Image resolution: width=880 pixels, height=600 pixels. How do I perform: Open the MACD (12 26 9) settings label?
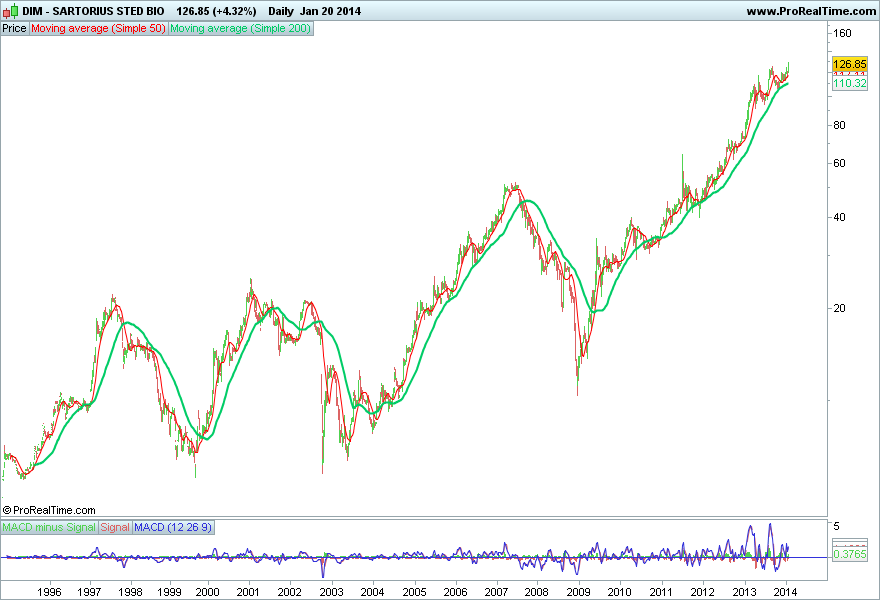coord(173,527)
